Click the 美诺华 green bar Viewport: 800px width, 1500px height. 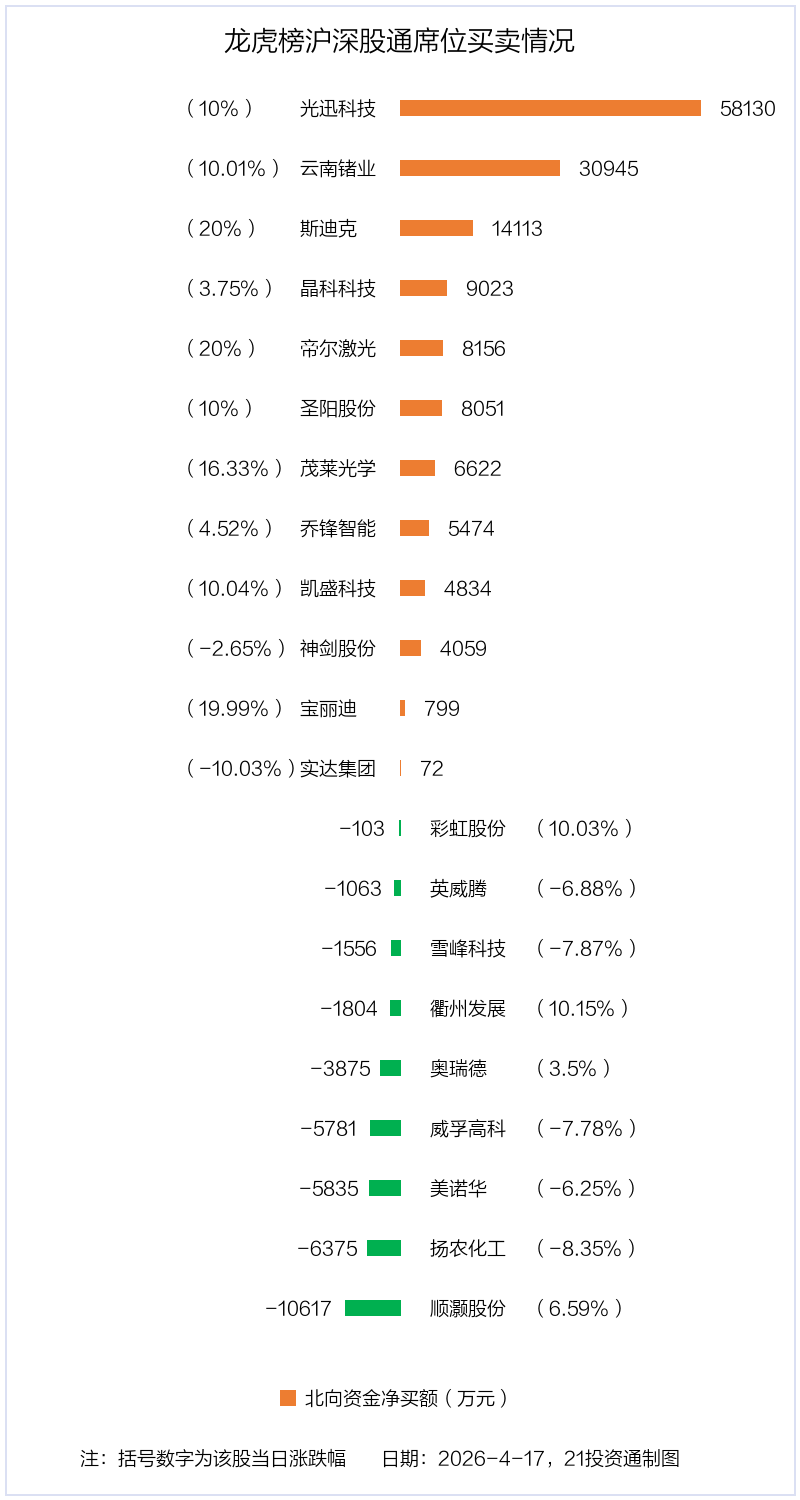(385, 1188)
